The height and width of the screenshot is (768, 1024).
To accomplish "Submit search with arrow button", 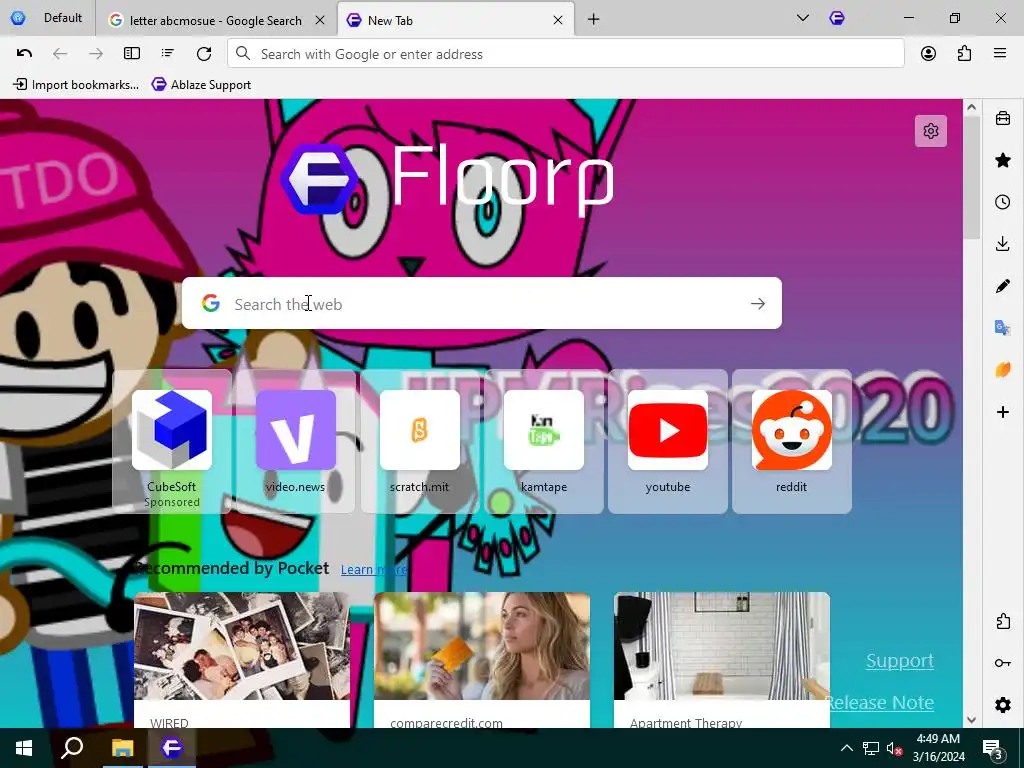I will (x=758, y=304).
